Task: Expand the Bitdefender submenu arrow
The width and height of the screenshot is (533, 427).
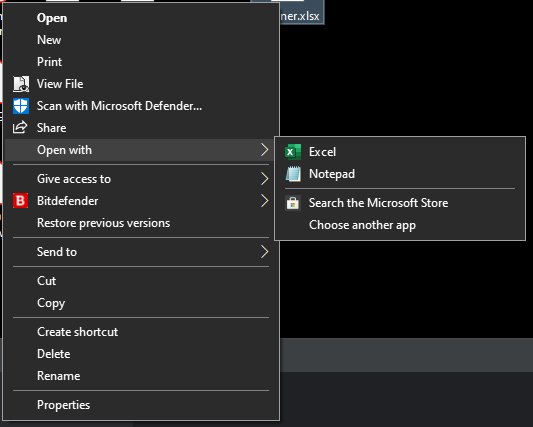Action: click(x=264, y=201)
